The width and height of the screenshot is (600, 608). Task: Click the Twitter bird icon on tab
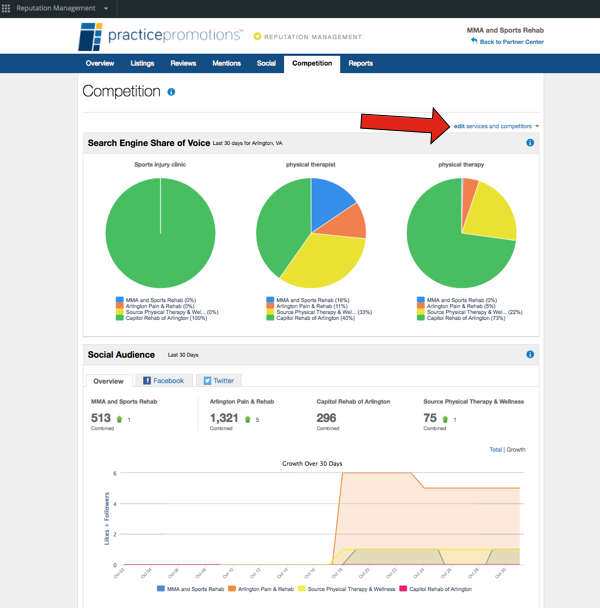pos(207,380)
